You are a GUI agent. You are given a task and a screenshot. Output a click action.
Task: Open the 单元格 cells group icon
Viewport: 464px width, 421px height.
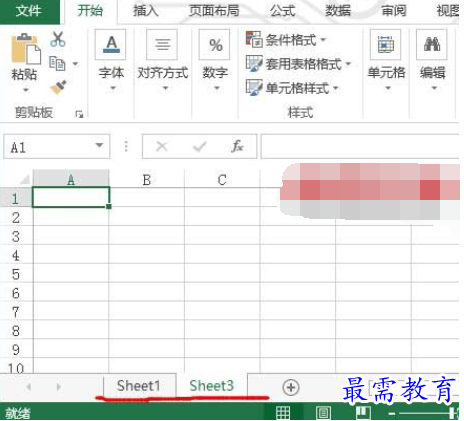pos(386,45)
